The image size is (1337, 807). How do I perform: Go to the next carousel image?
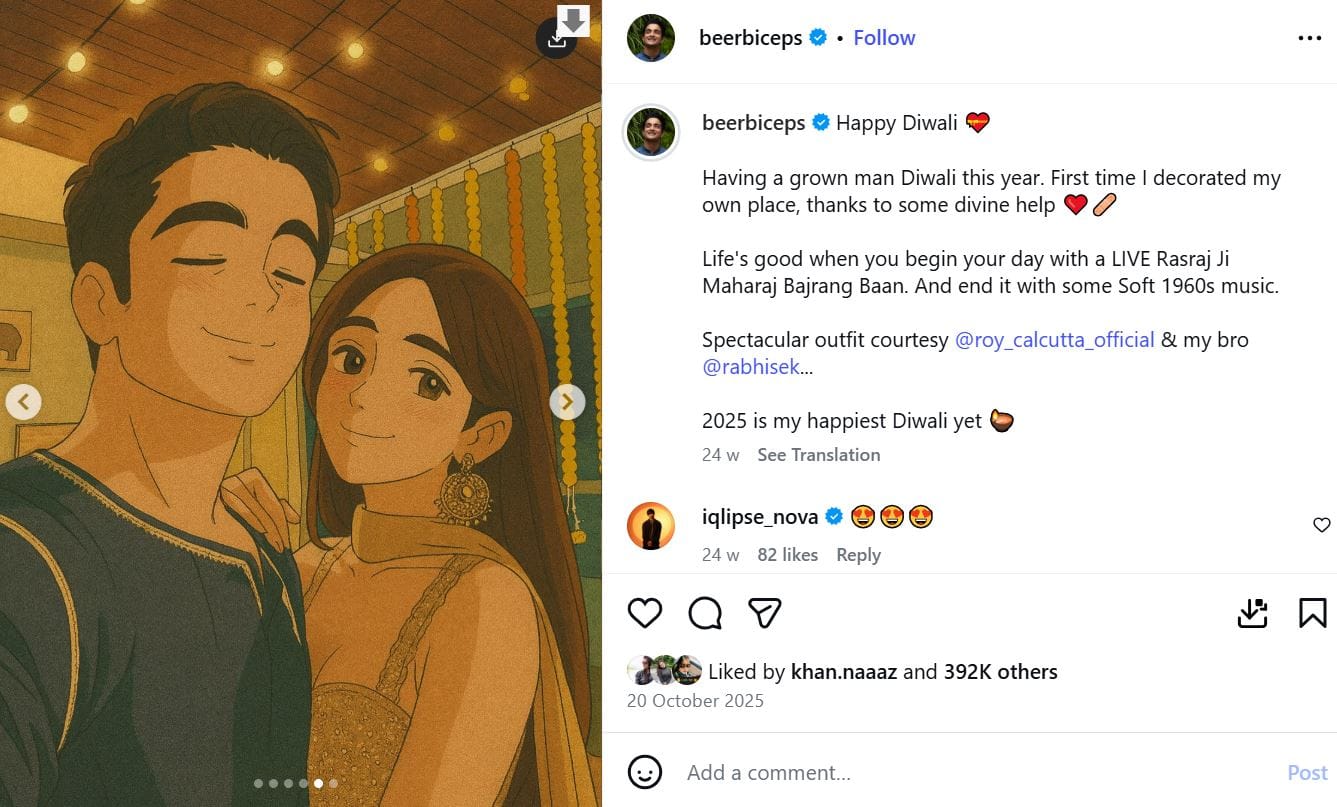point(567,402)
